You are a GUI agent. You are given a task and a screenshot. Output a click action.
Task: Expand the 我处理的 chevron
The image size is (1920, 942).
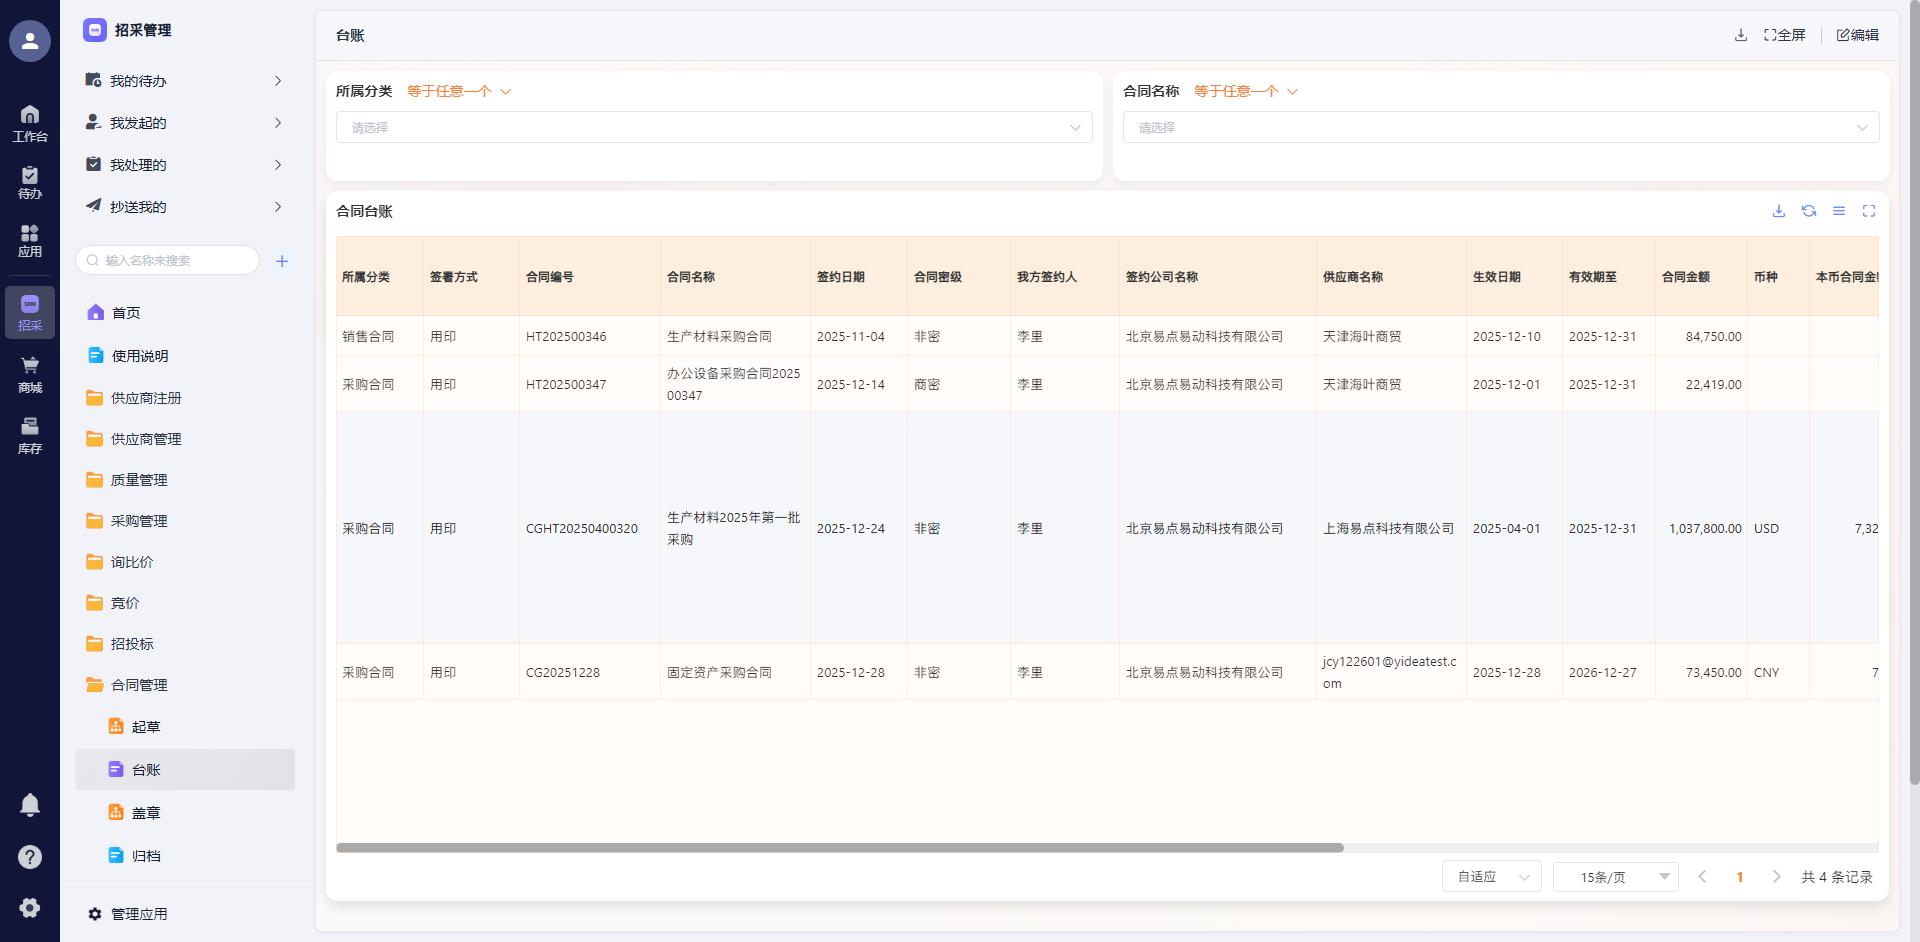pyautogui.click(x=278, y=165)
